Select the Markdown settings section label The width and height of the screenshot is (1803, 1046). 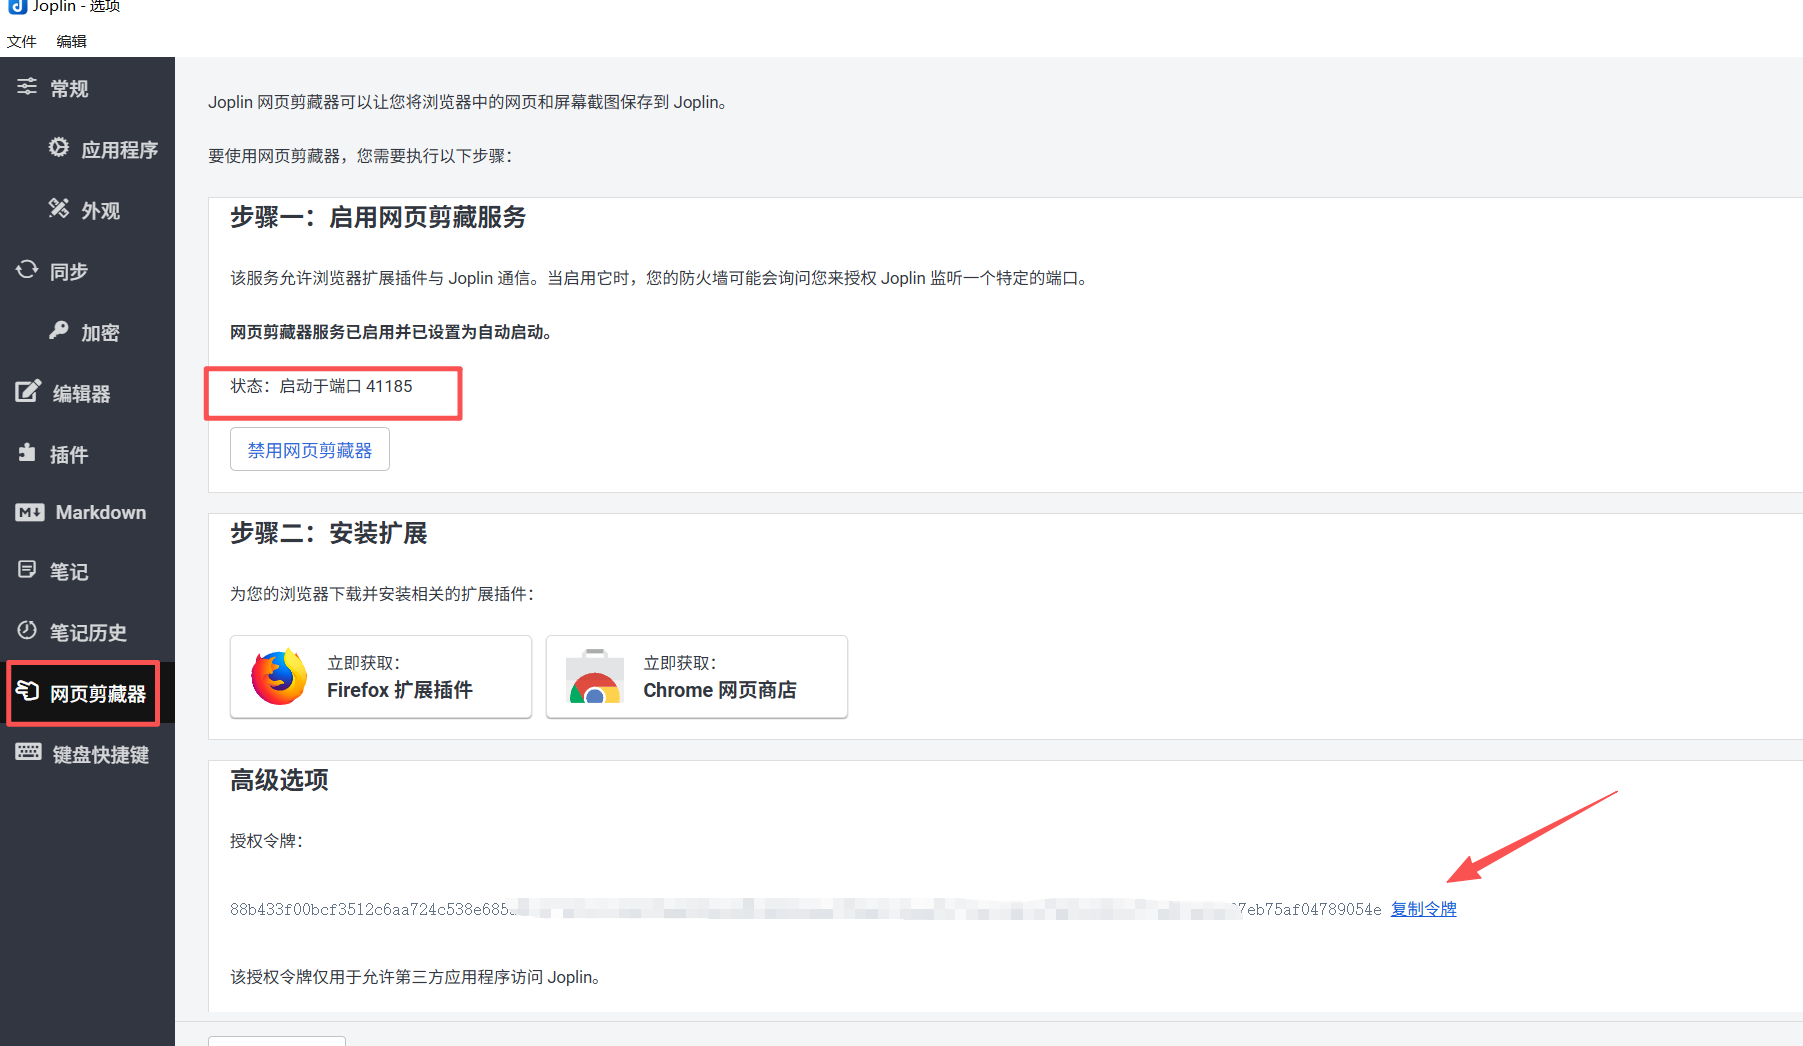[101, 512]
